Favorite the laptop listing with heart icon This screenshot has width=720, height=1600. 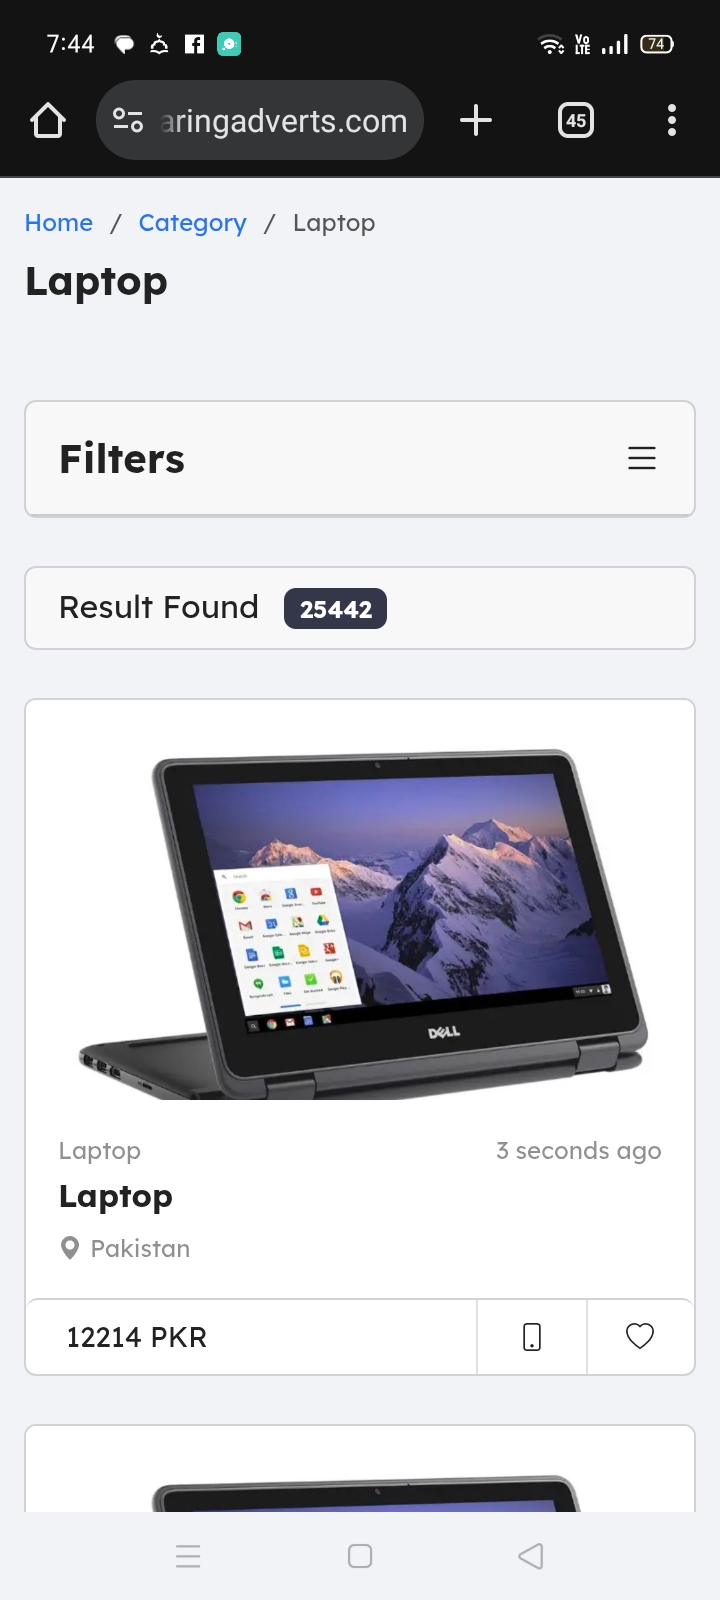click(x=640, y=1337)
